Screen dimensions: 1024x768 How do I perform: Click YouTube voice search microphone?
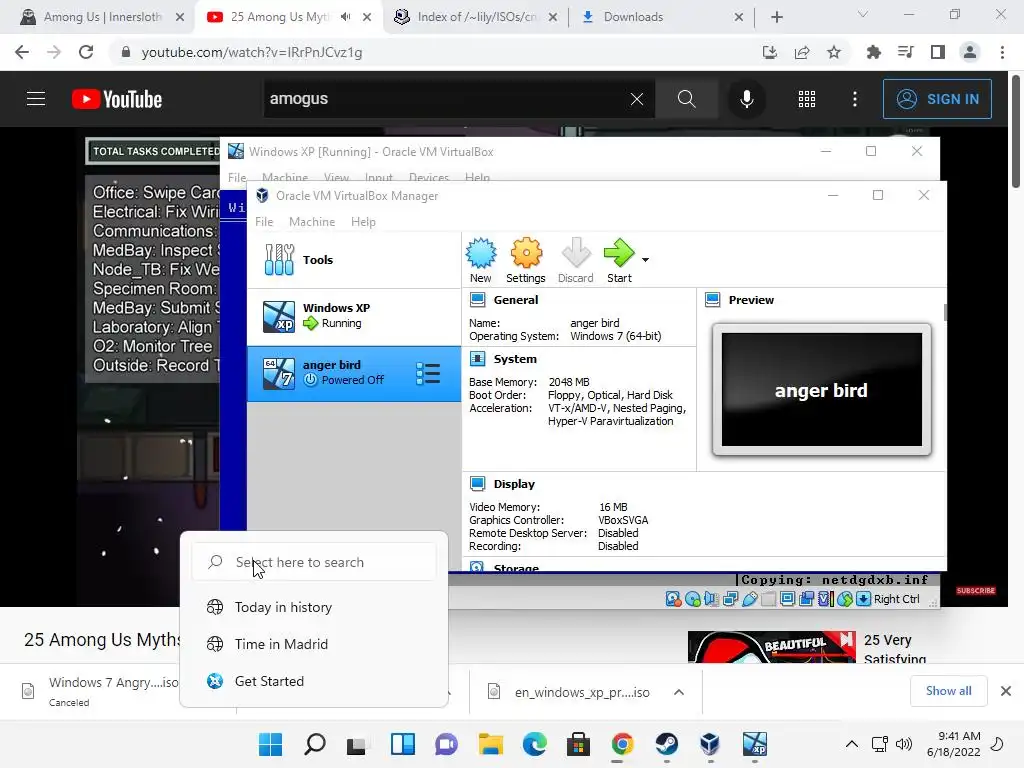click(x=746, y=99)
